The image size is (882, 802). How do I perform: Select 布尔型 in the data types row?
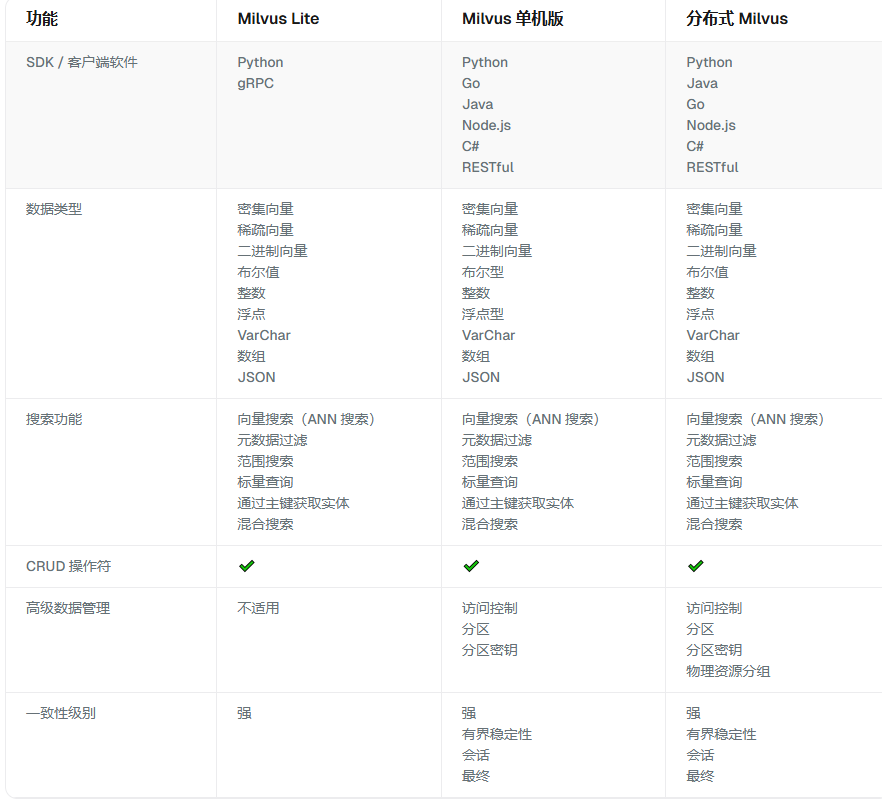[x=483, y=272]
